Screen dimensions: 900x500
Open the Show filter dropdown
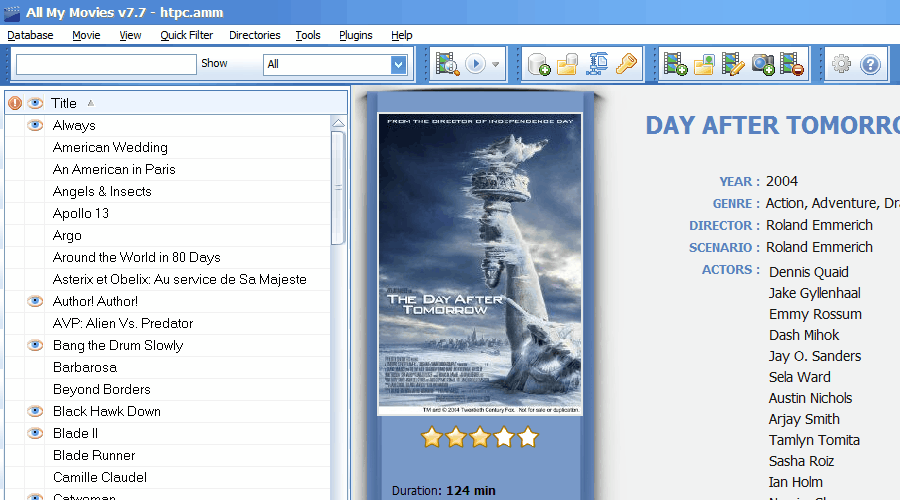[x=398, y=64]
